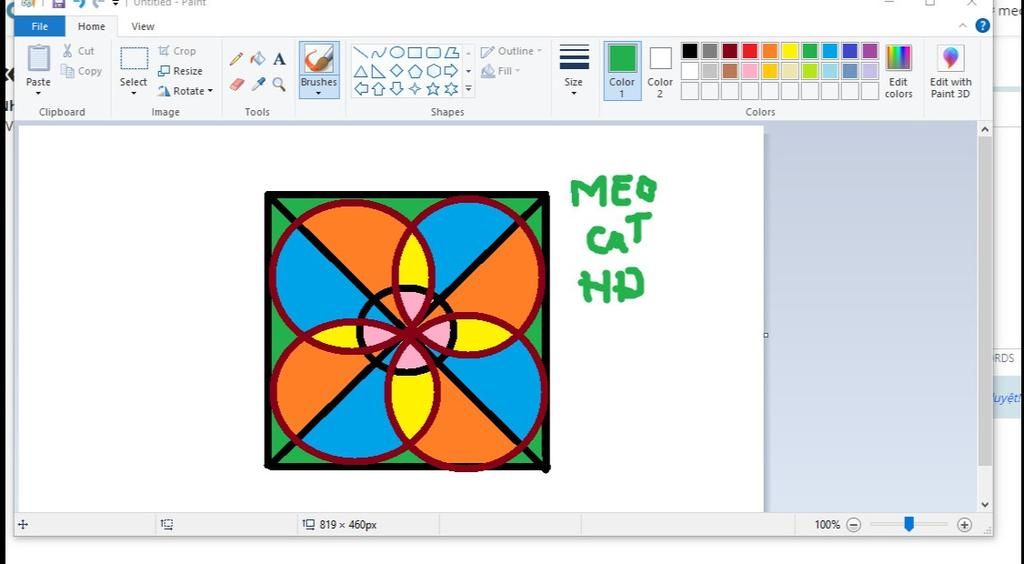Screen dimensions: 1024x564
Task: Choose the Polygon shape
Action: coord(451,52)
